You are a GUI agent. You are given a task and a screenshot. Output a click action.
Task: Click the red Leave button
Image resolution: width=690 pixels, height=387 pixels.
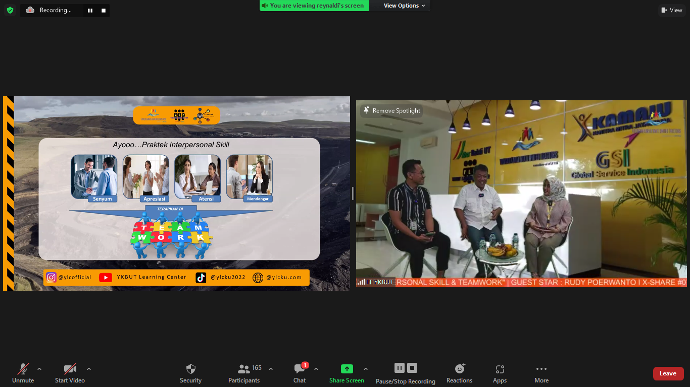pyautogui.click(x=668, y=373)
